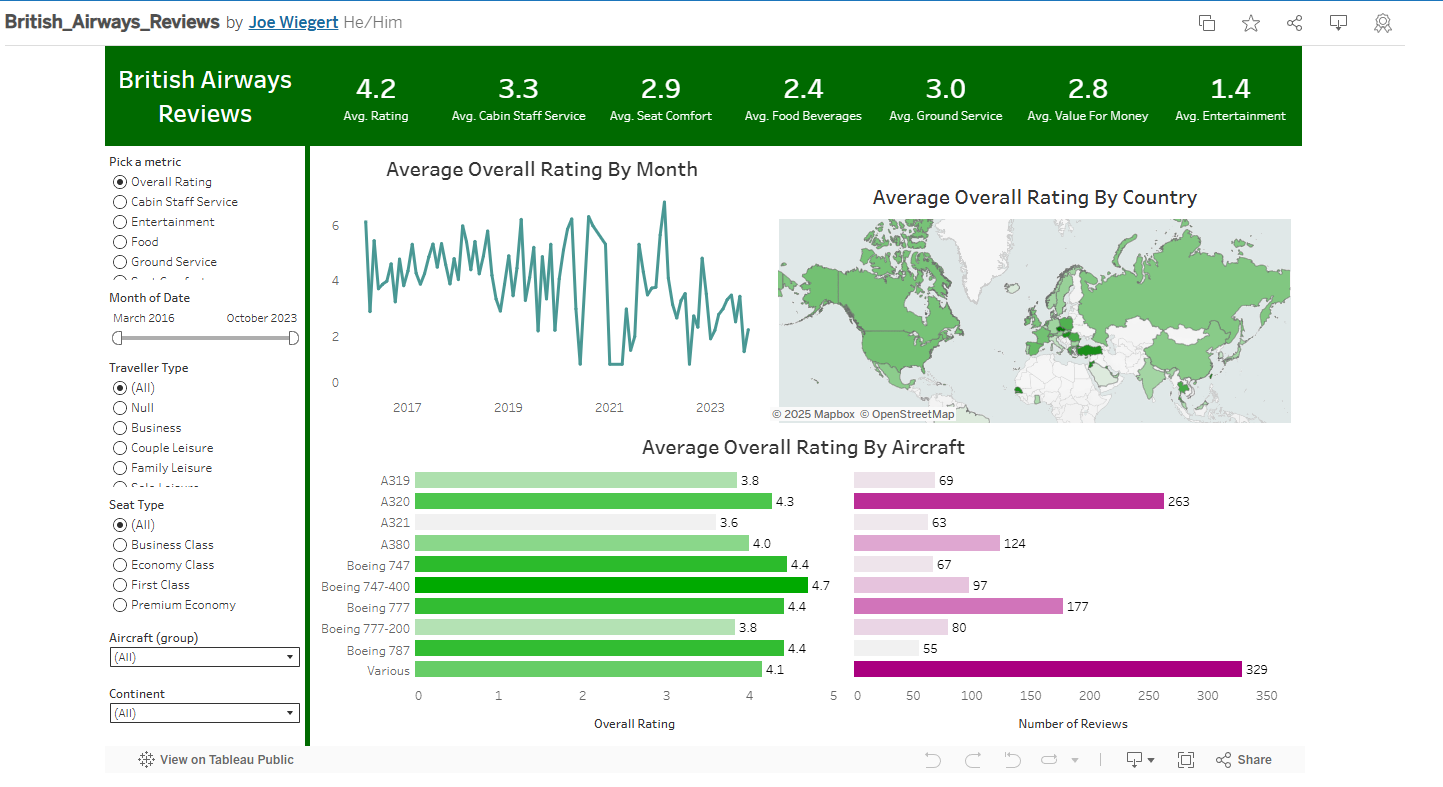Click the replay animation icon in footer
The height and width of the screenshot is (787, 1443).
coord(1049,760)
